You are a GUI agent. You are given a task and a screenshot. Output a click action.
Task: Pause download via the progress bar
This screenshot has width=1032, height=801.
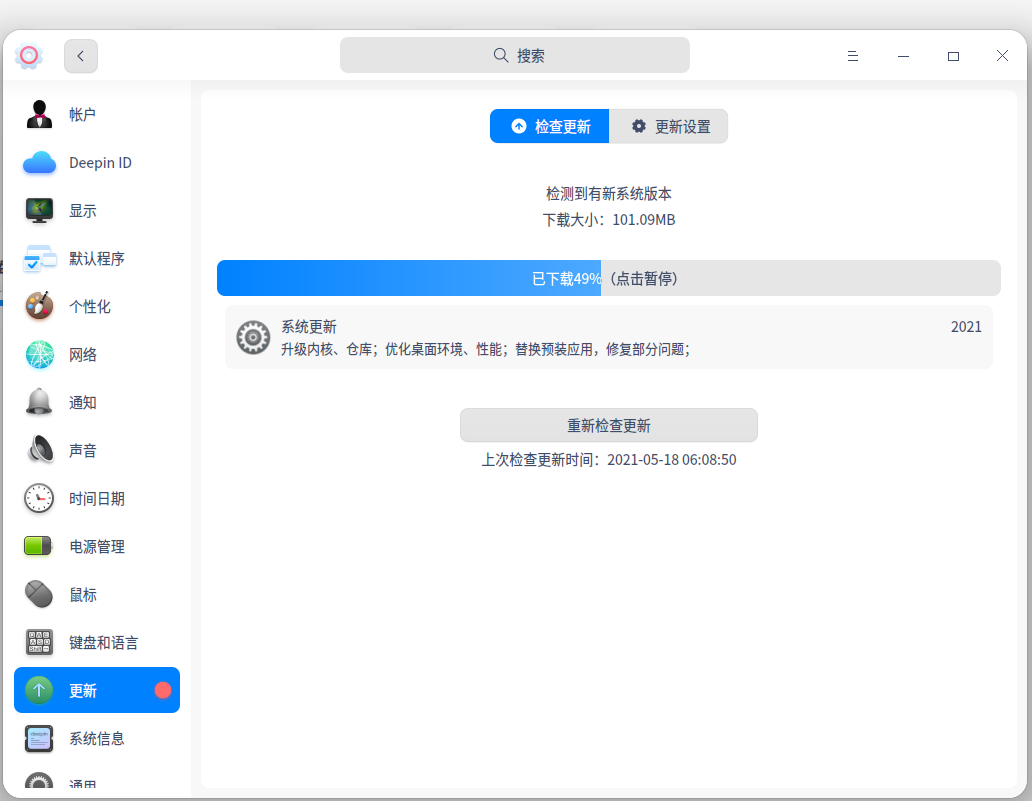(609, 278)
